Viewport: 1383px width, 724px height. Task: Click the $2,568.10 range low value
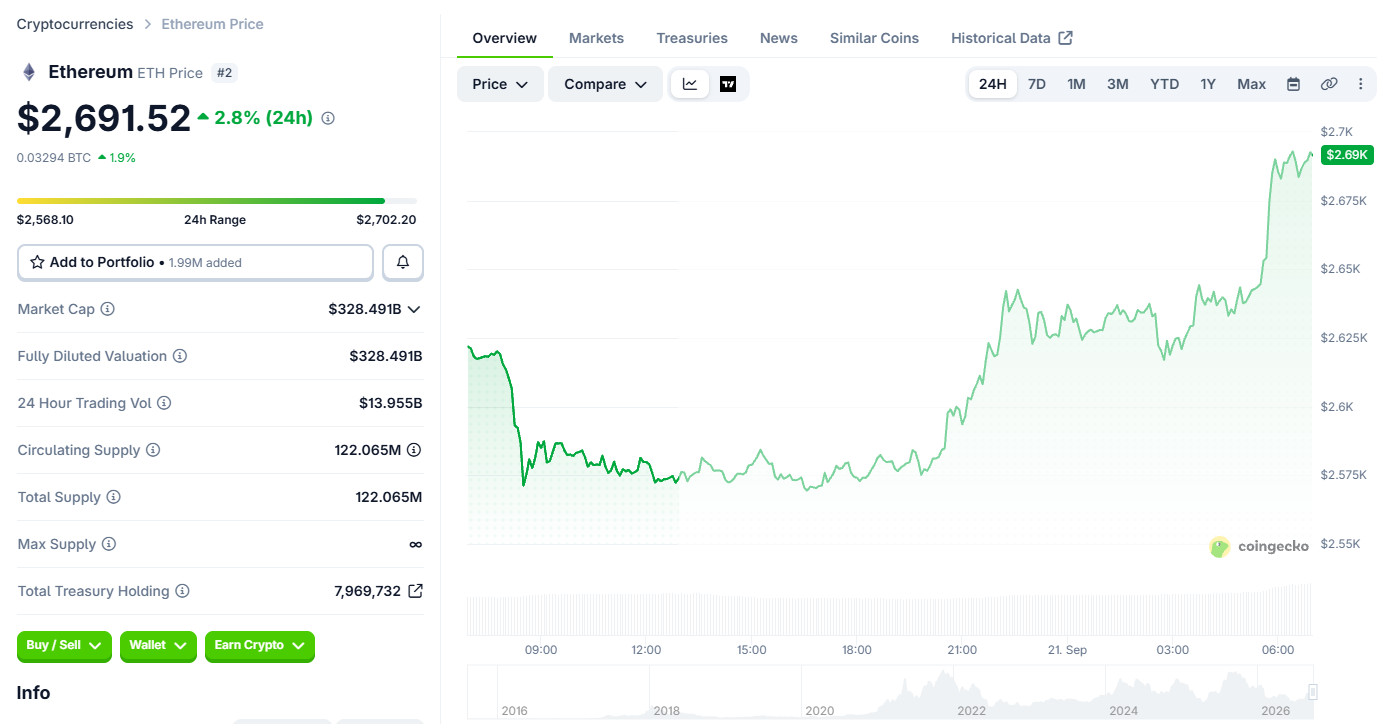click(x=45, y=220)
